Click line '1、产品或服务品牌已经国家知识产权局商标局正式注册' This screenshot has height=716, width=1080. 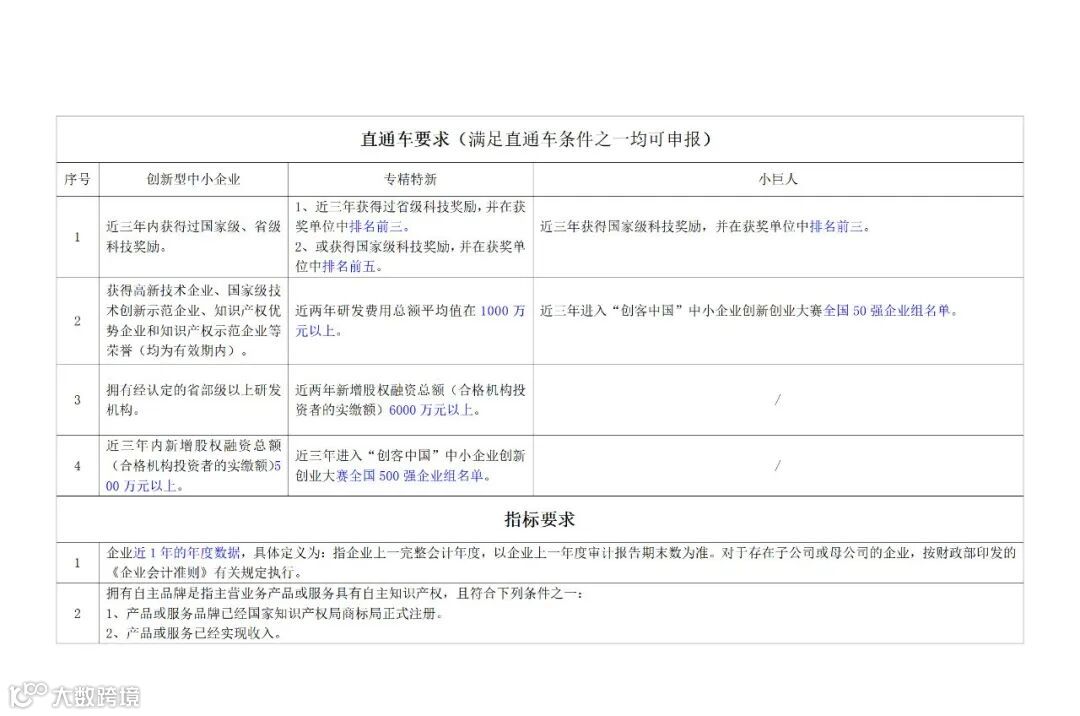[x=275, y=613]
